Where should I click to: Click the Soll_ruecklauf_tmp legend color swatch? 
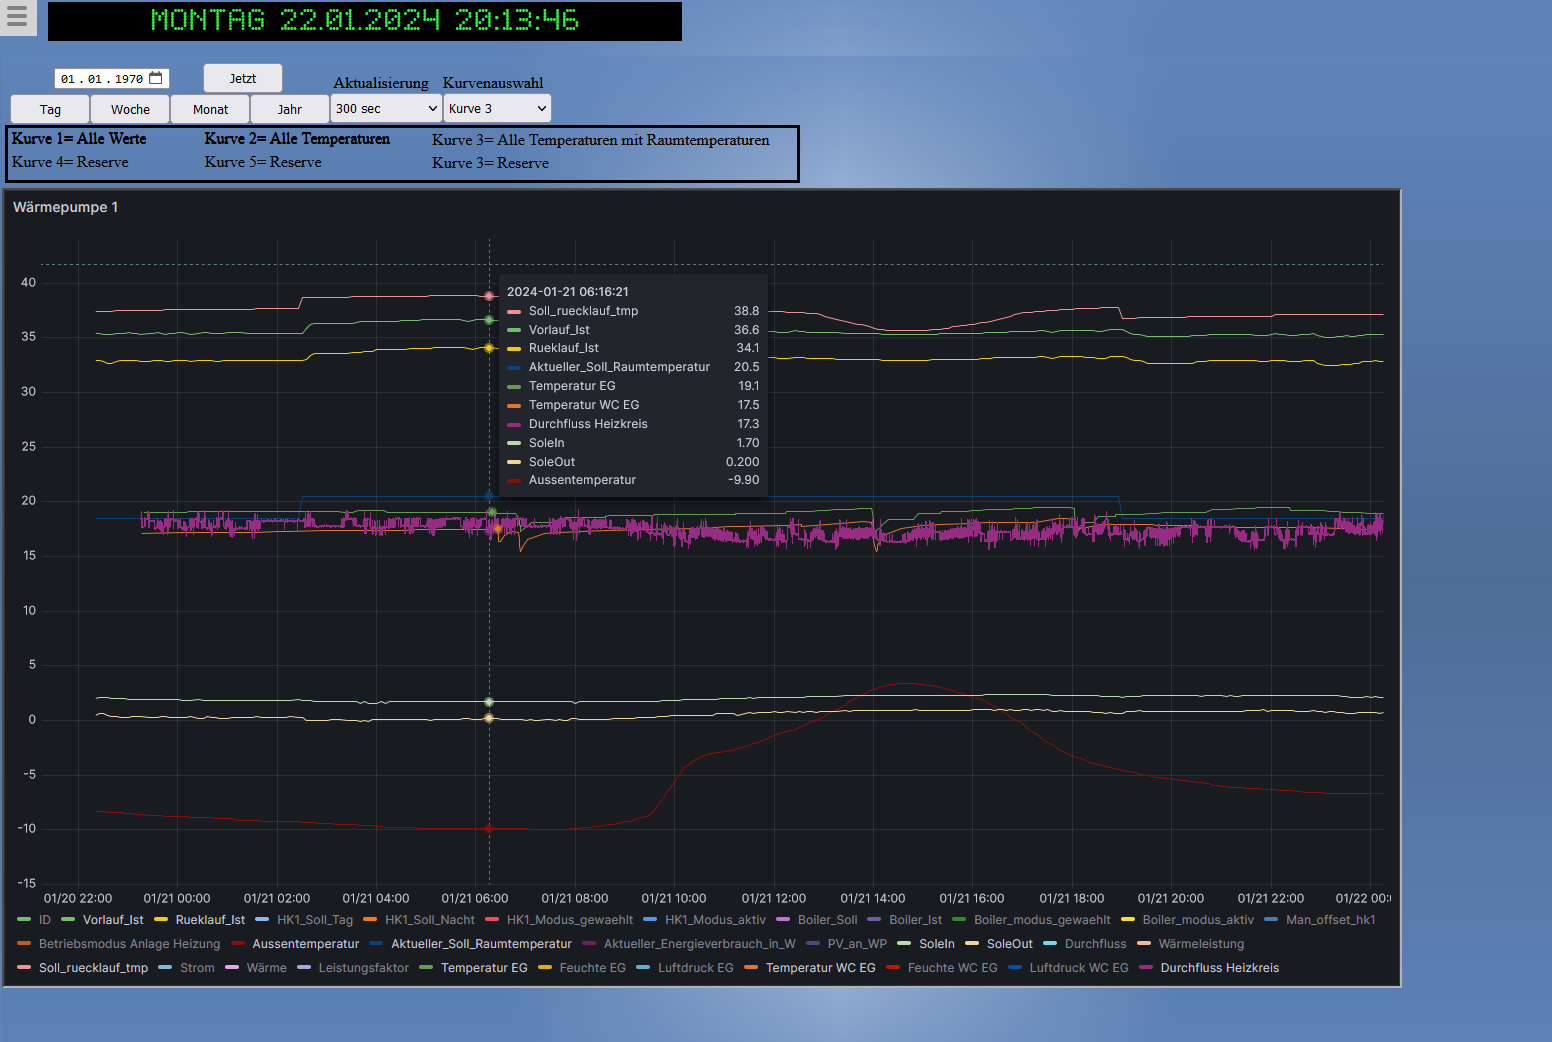pos(24,968)
